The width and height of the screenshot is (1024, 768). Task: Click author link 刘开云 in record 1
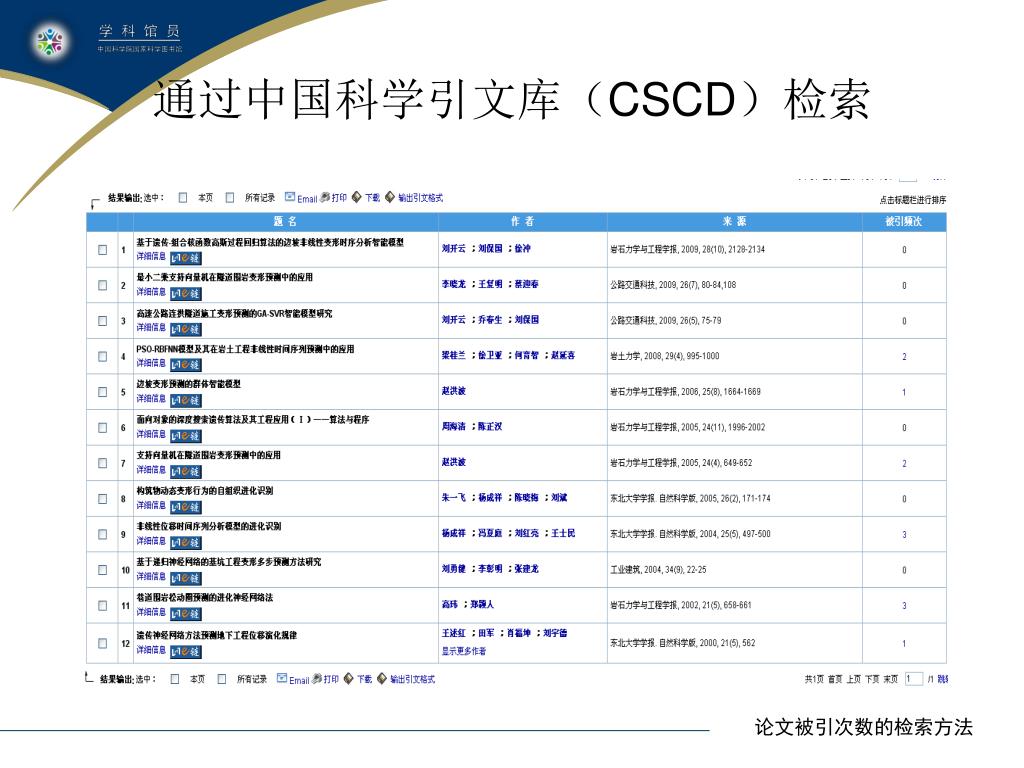click(x=454, y=248)
